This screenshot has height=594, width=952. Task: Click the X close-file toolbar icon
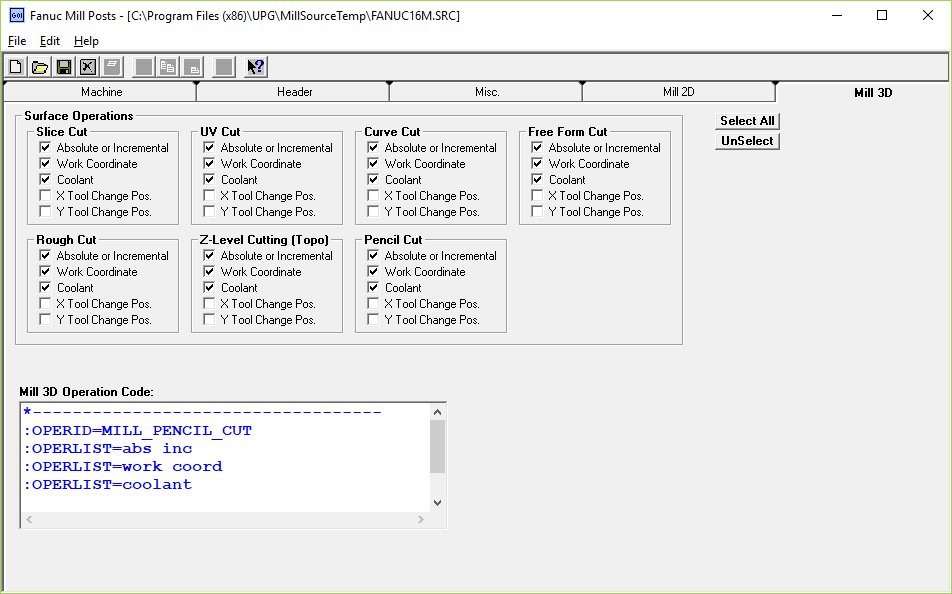coord(88,67)
